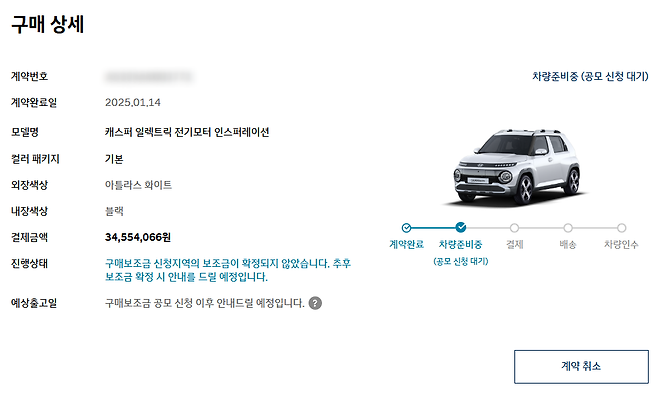Select the 결제 step circle
The height and width of the screenshot is (411, 658).
(514, 228)
